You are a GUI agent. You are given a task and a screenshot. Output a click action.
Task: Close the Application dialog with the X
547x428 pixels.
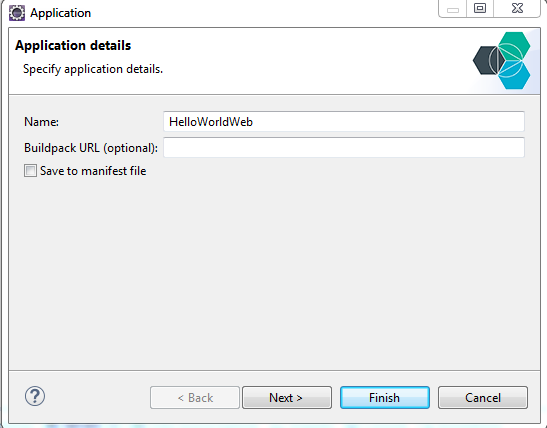(517, 8)
